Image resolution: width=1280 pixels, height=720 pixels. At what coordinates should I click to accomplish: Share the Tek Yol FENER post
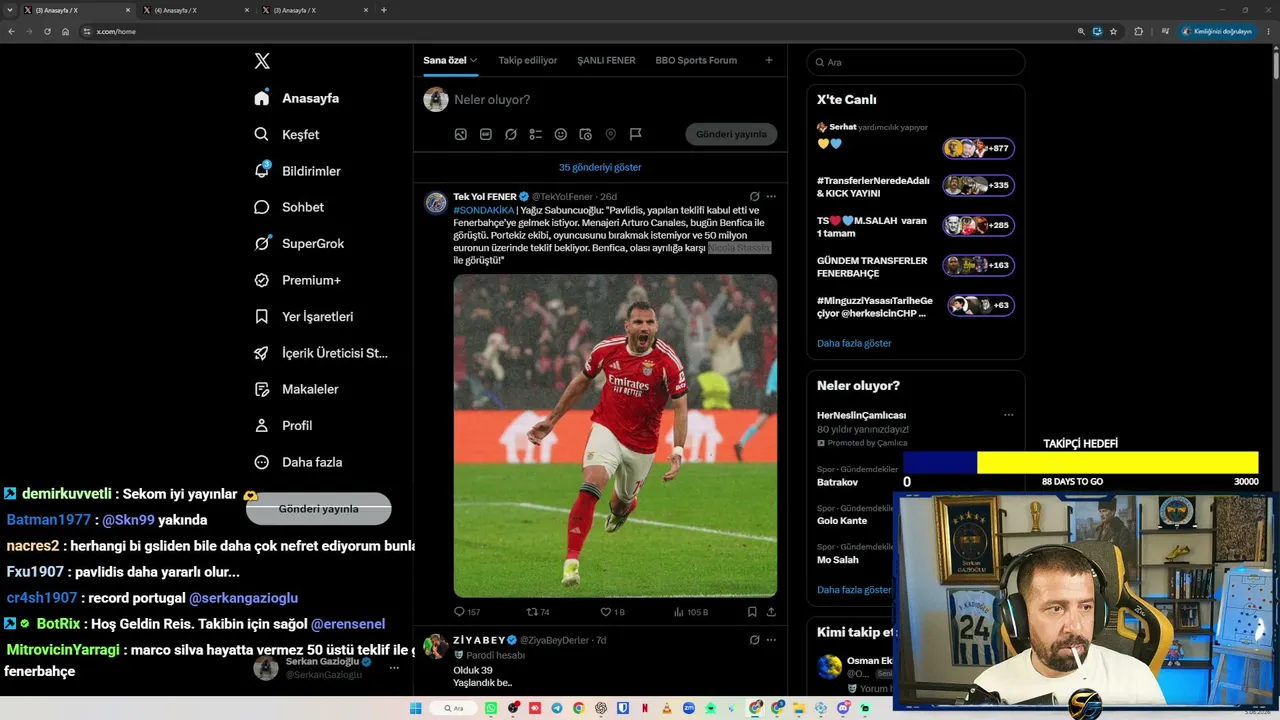(771, 612)
